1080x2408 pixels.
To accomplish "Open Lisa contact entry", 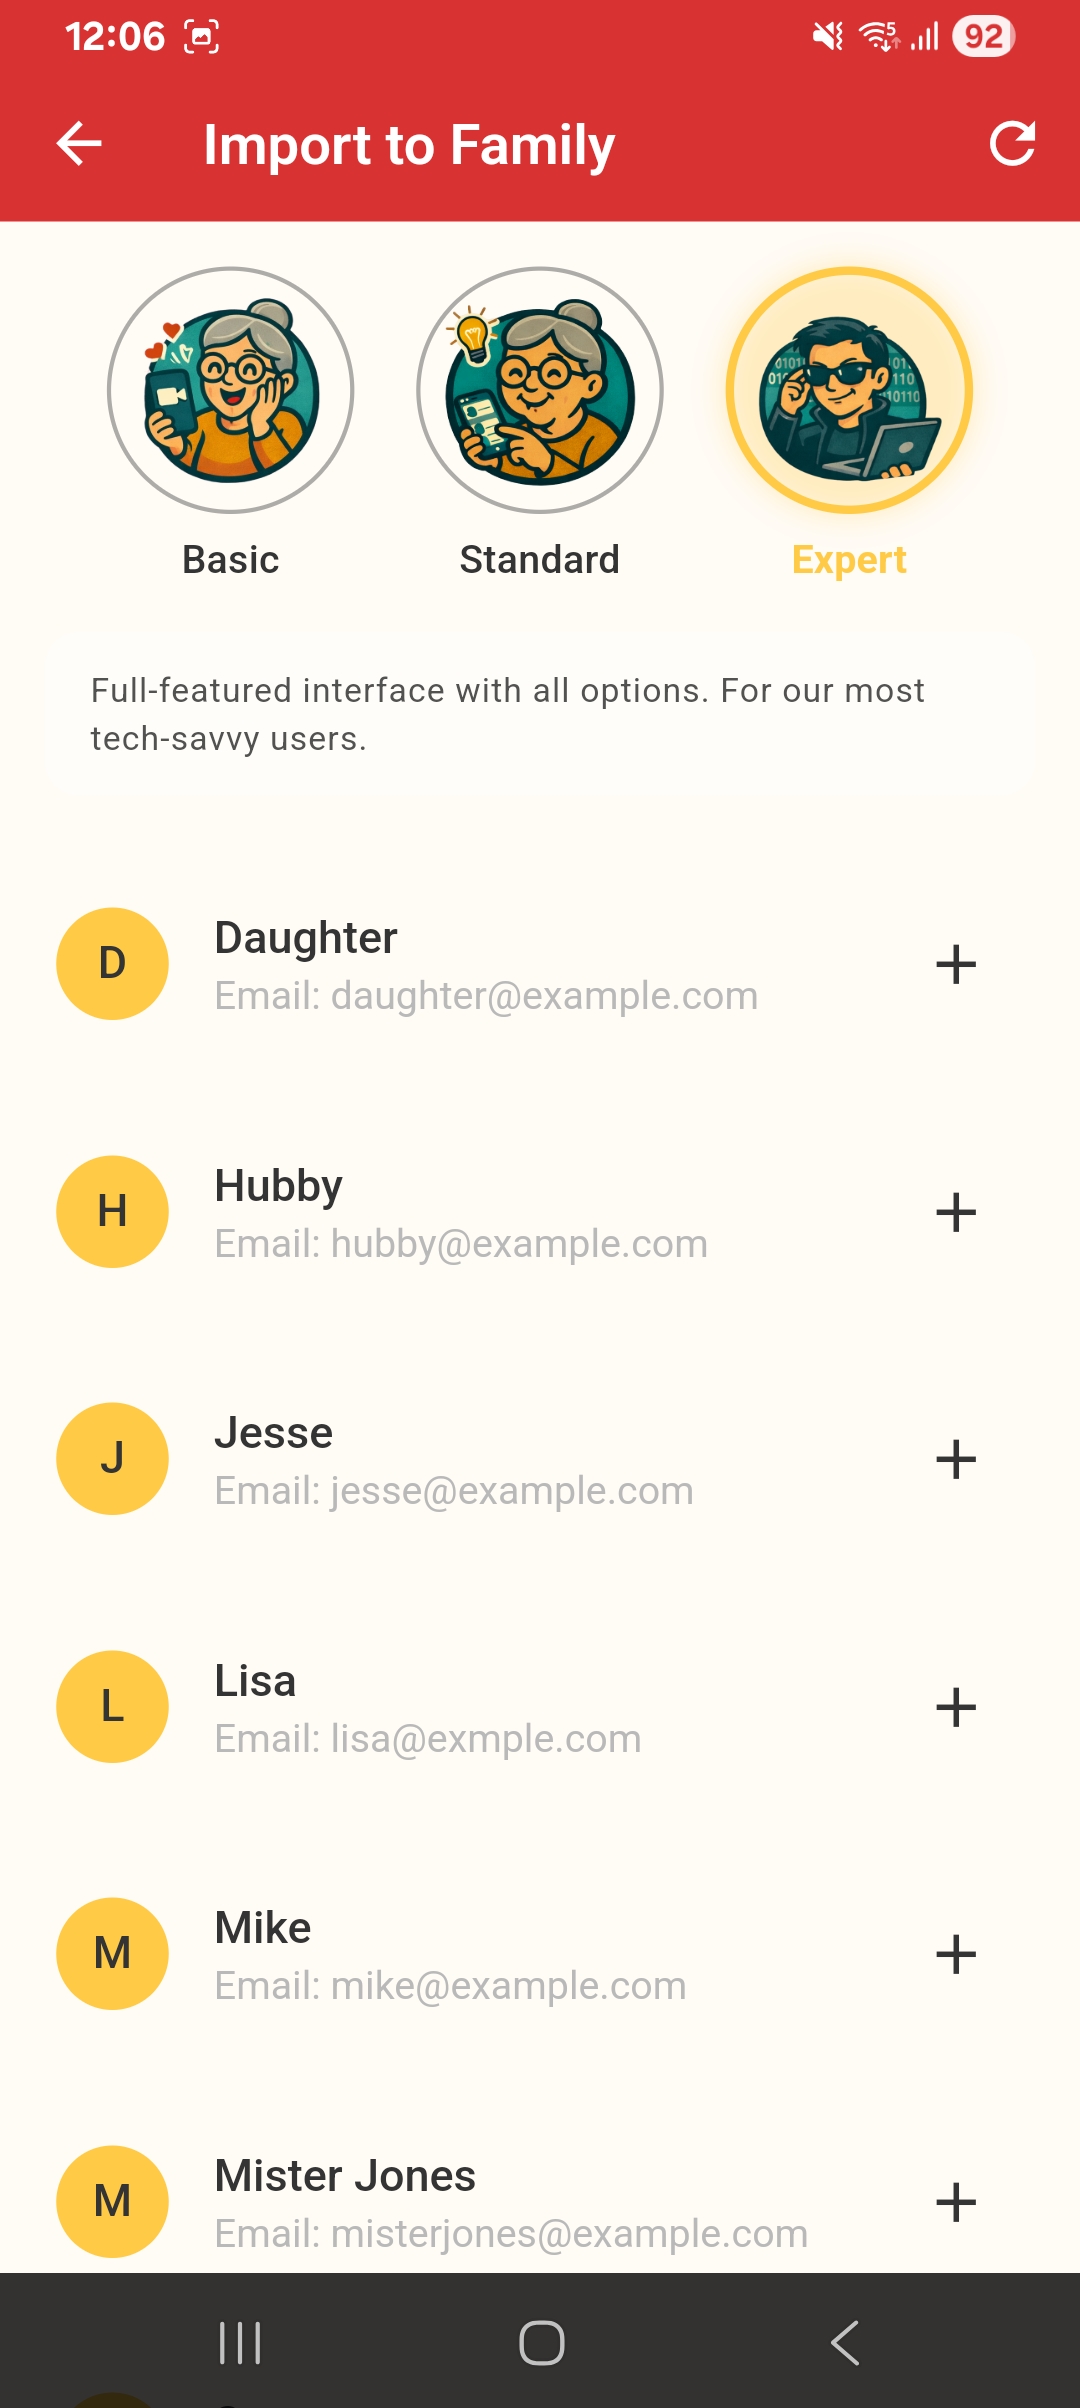I will tap(428, 1708).
